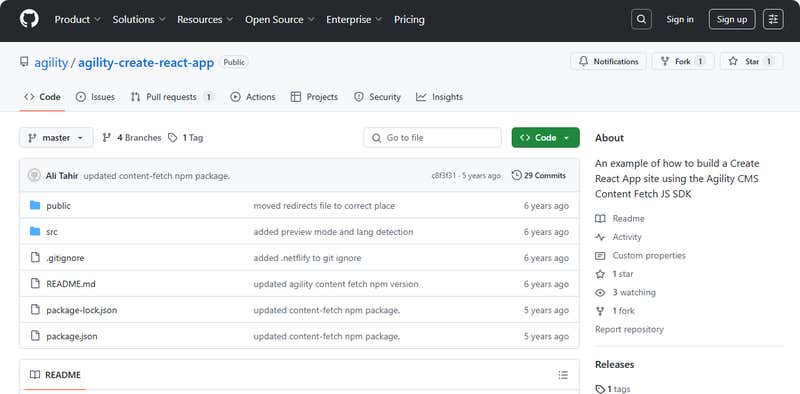Screen dimensions: 800x394
Task: Click the Custom properties icon
Action: pyautogui.click(x=600, y=255)
